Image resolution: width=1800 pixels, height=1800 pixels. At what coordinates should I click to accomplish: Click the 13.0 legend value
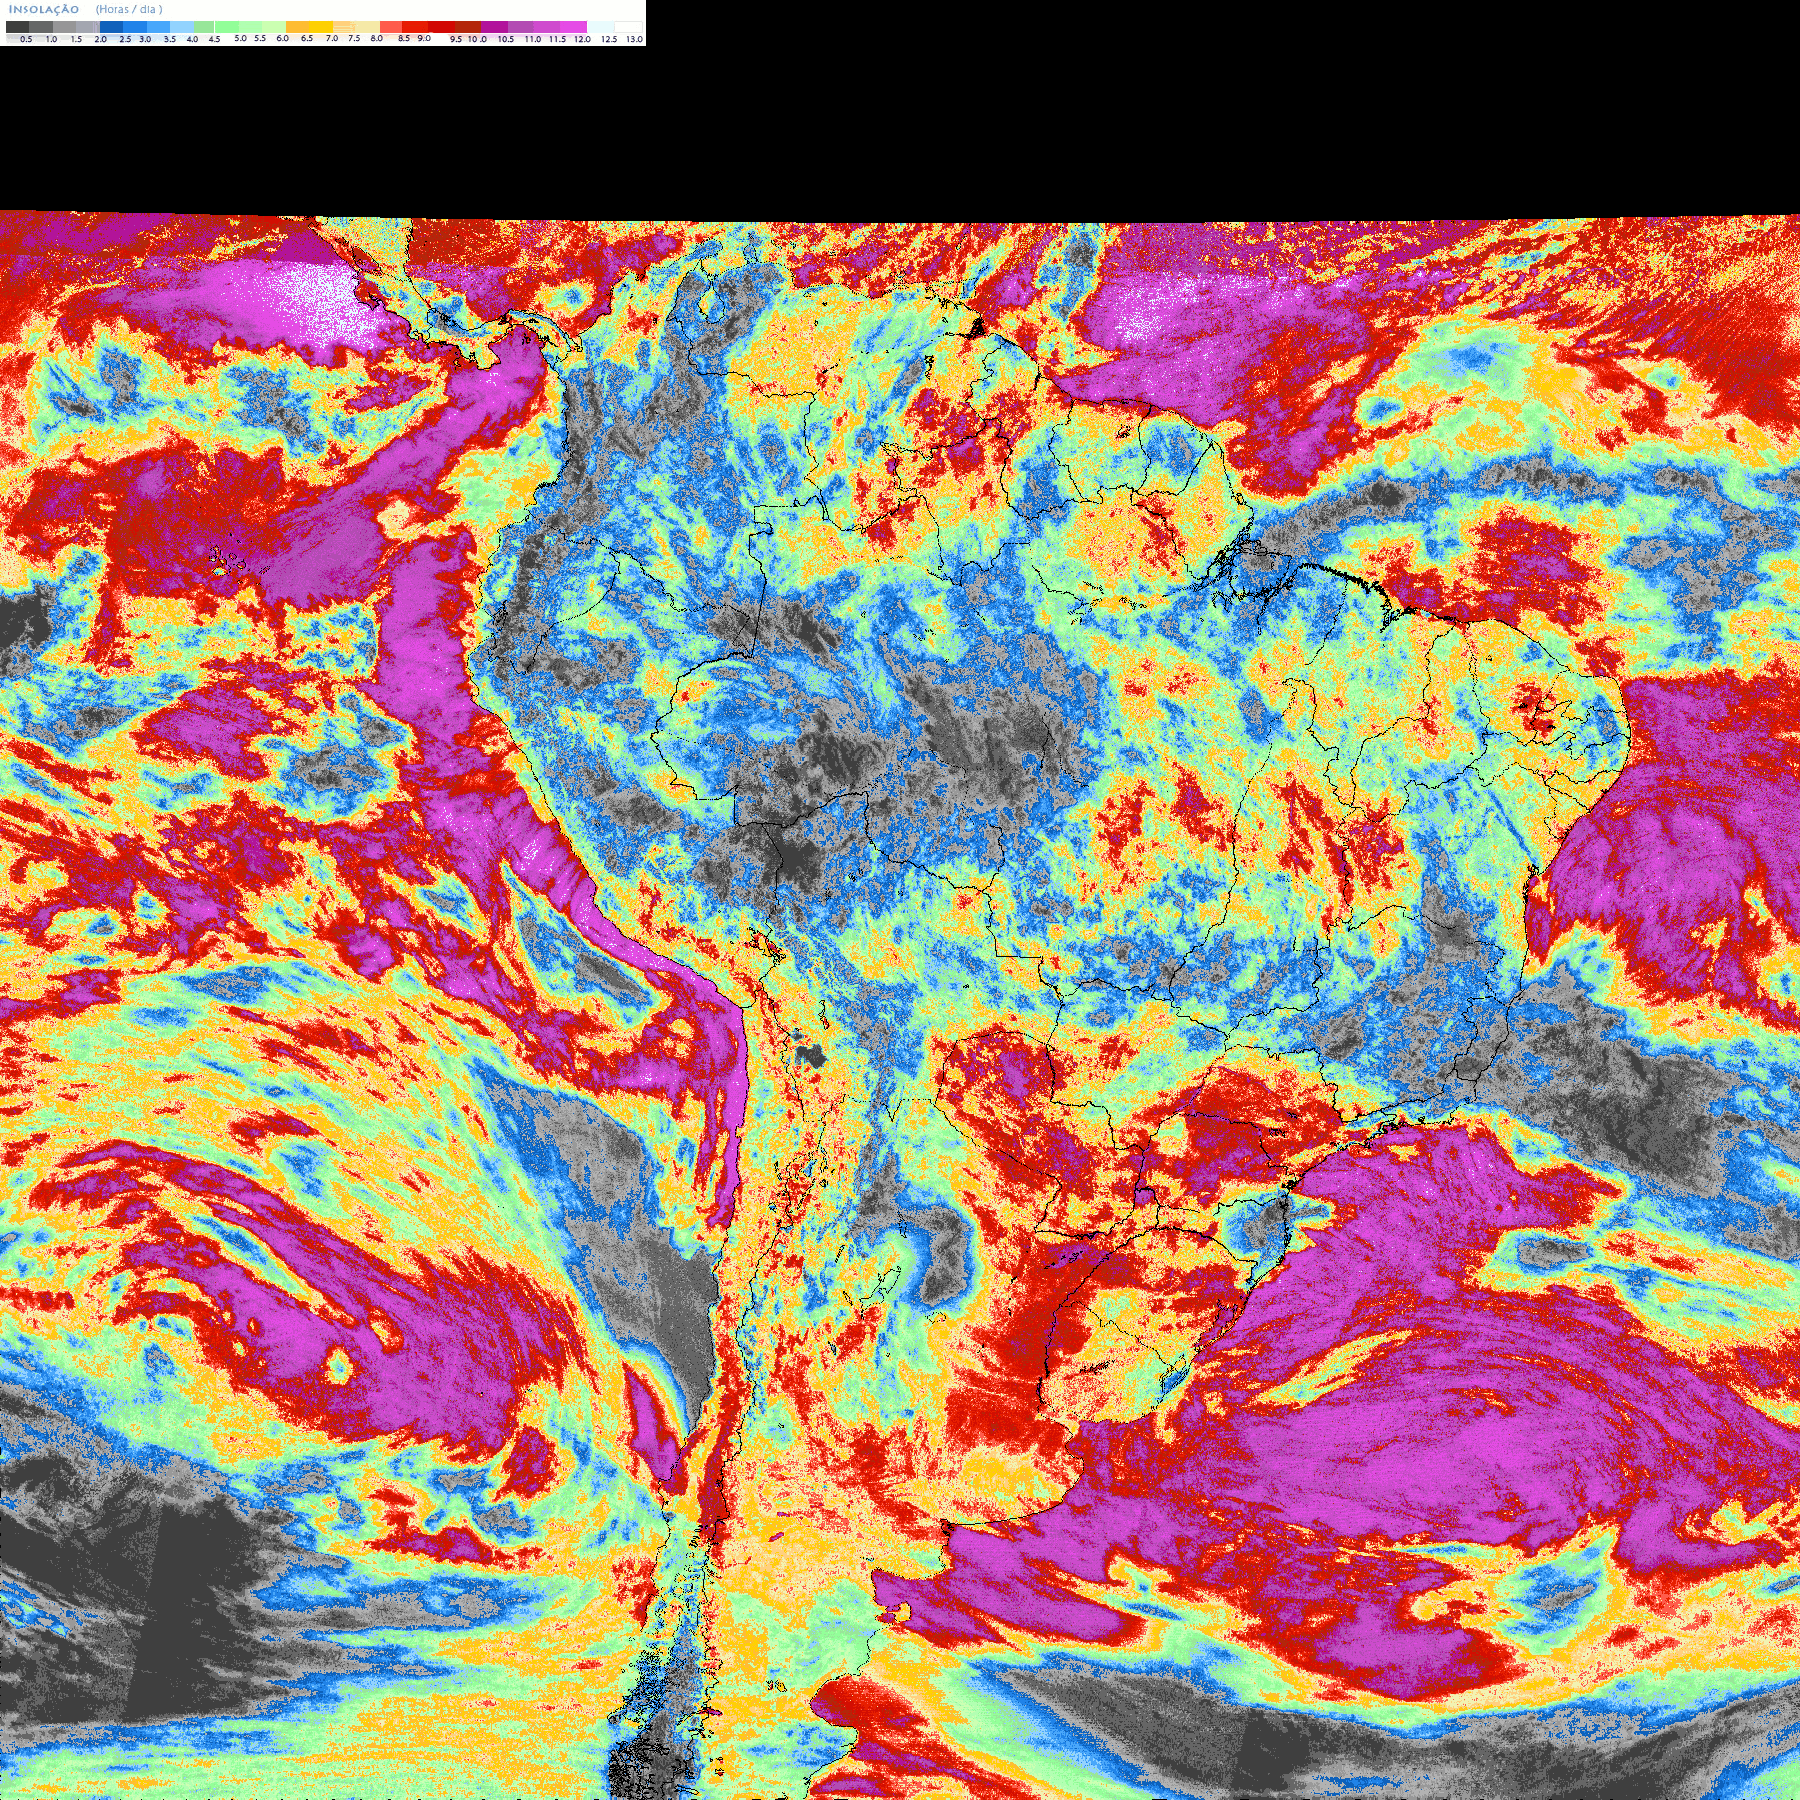point(634,39)
